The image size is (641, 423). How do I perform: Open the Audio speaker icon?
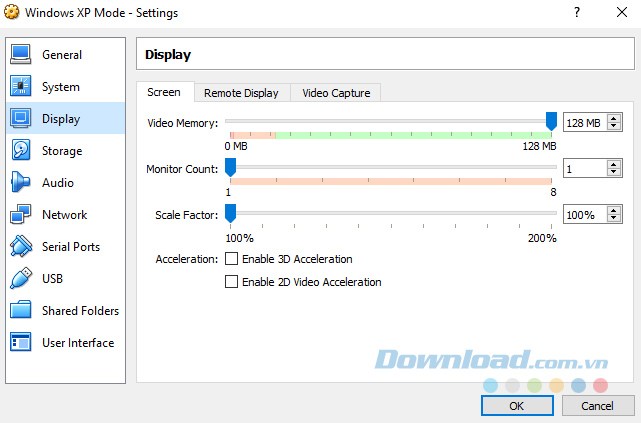[20, 182]
